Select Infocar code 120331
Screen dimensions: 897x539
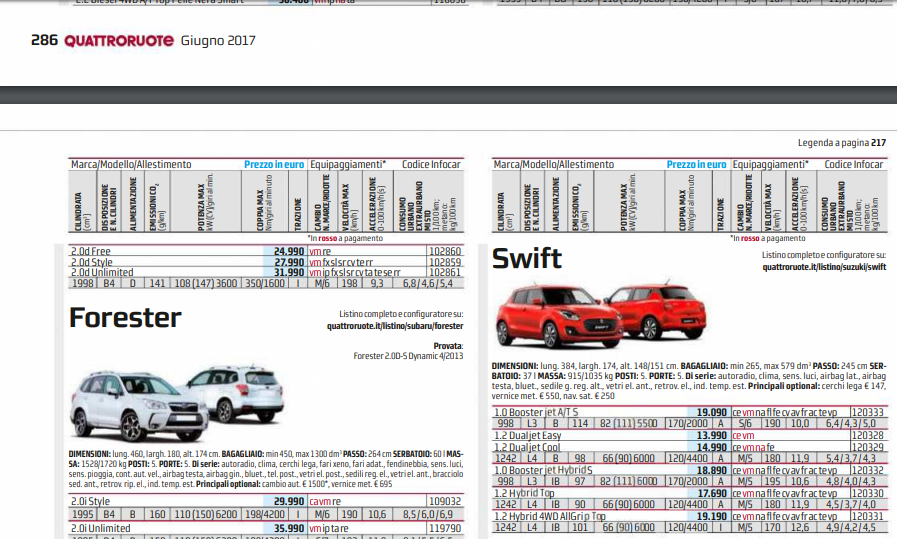(x=867, y=516)
